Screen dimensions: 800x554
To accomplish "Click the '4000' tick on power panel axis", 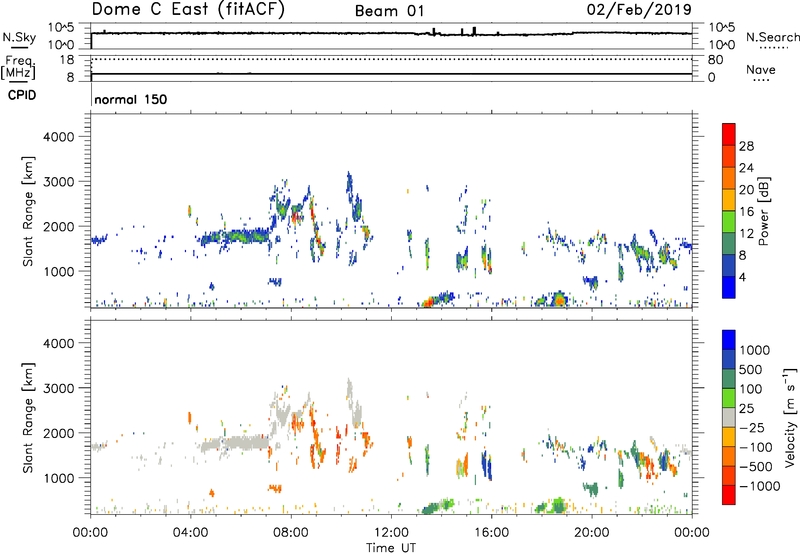I will tap(58, 137).
